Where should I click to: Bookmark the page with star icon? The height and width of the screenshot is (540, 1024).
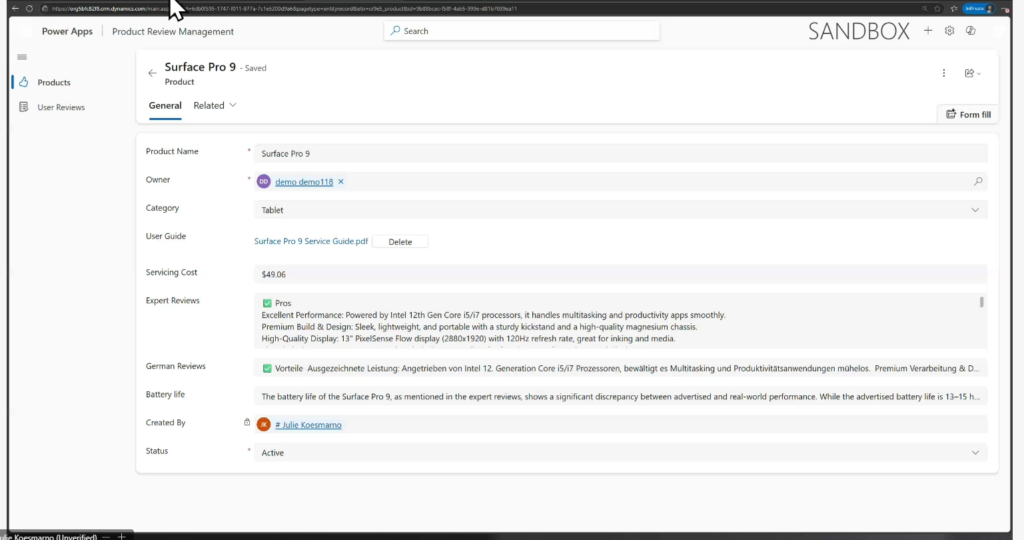(x=938, y=8)
